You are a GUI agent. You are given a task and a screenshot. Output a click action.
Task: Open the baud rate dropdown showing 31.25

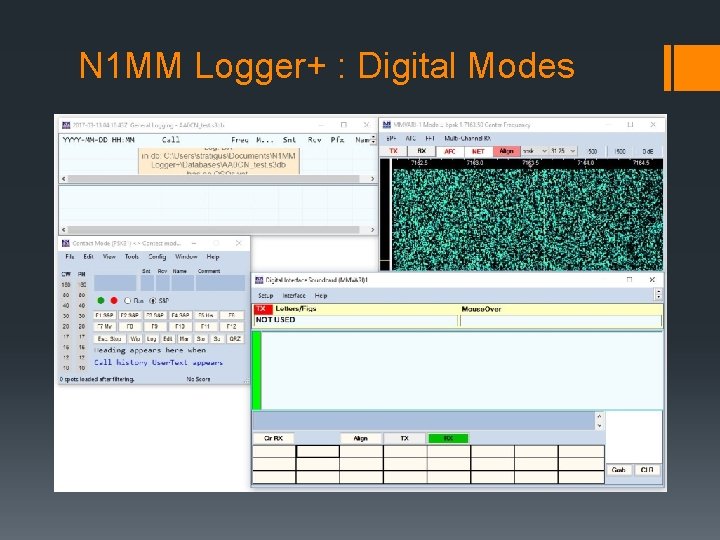[x=572, y=151]
